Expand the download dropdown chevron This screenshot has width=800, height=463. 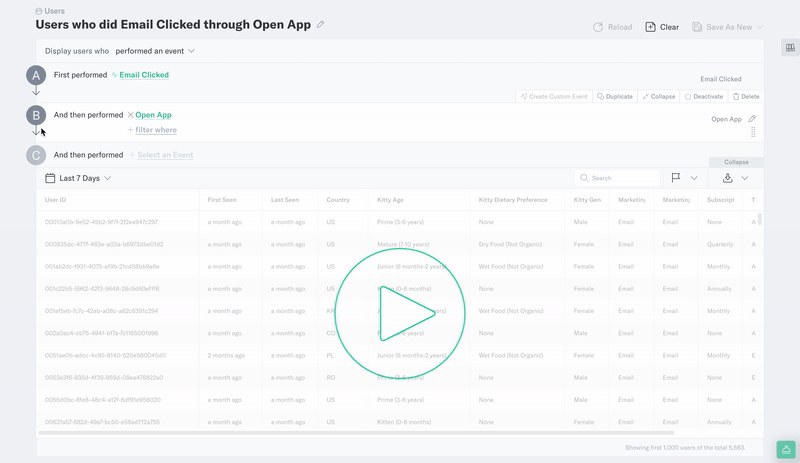[x=745, y=178]
